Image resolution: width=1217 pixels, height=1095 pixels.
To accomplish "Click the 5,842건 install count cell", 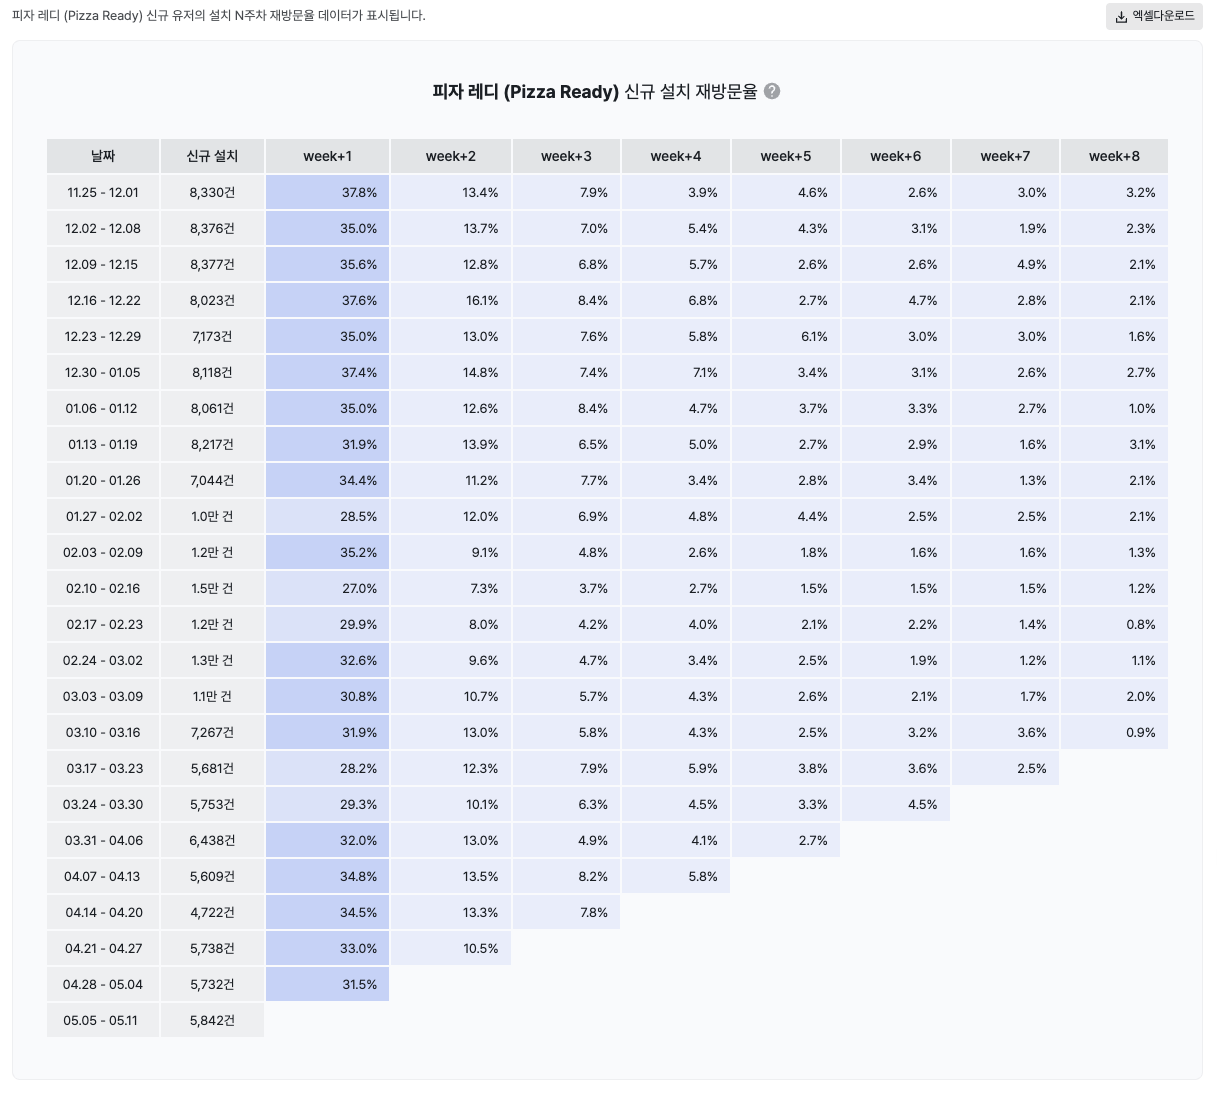I will tap(212, 1020).
